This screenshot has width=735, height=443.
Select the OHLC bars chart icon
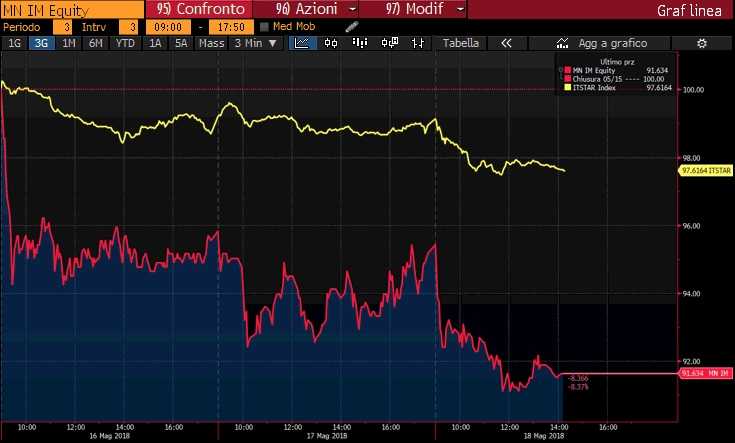417,43
